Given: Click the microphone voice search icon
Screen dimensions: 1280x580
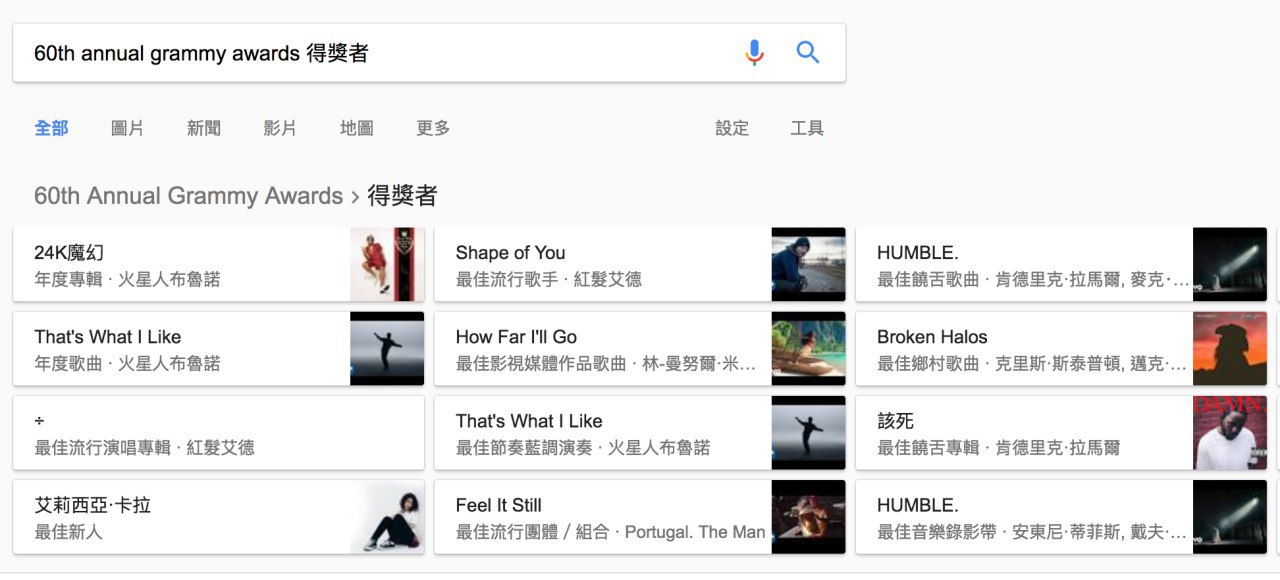Looking at the screenshot, I should point(754,52).
